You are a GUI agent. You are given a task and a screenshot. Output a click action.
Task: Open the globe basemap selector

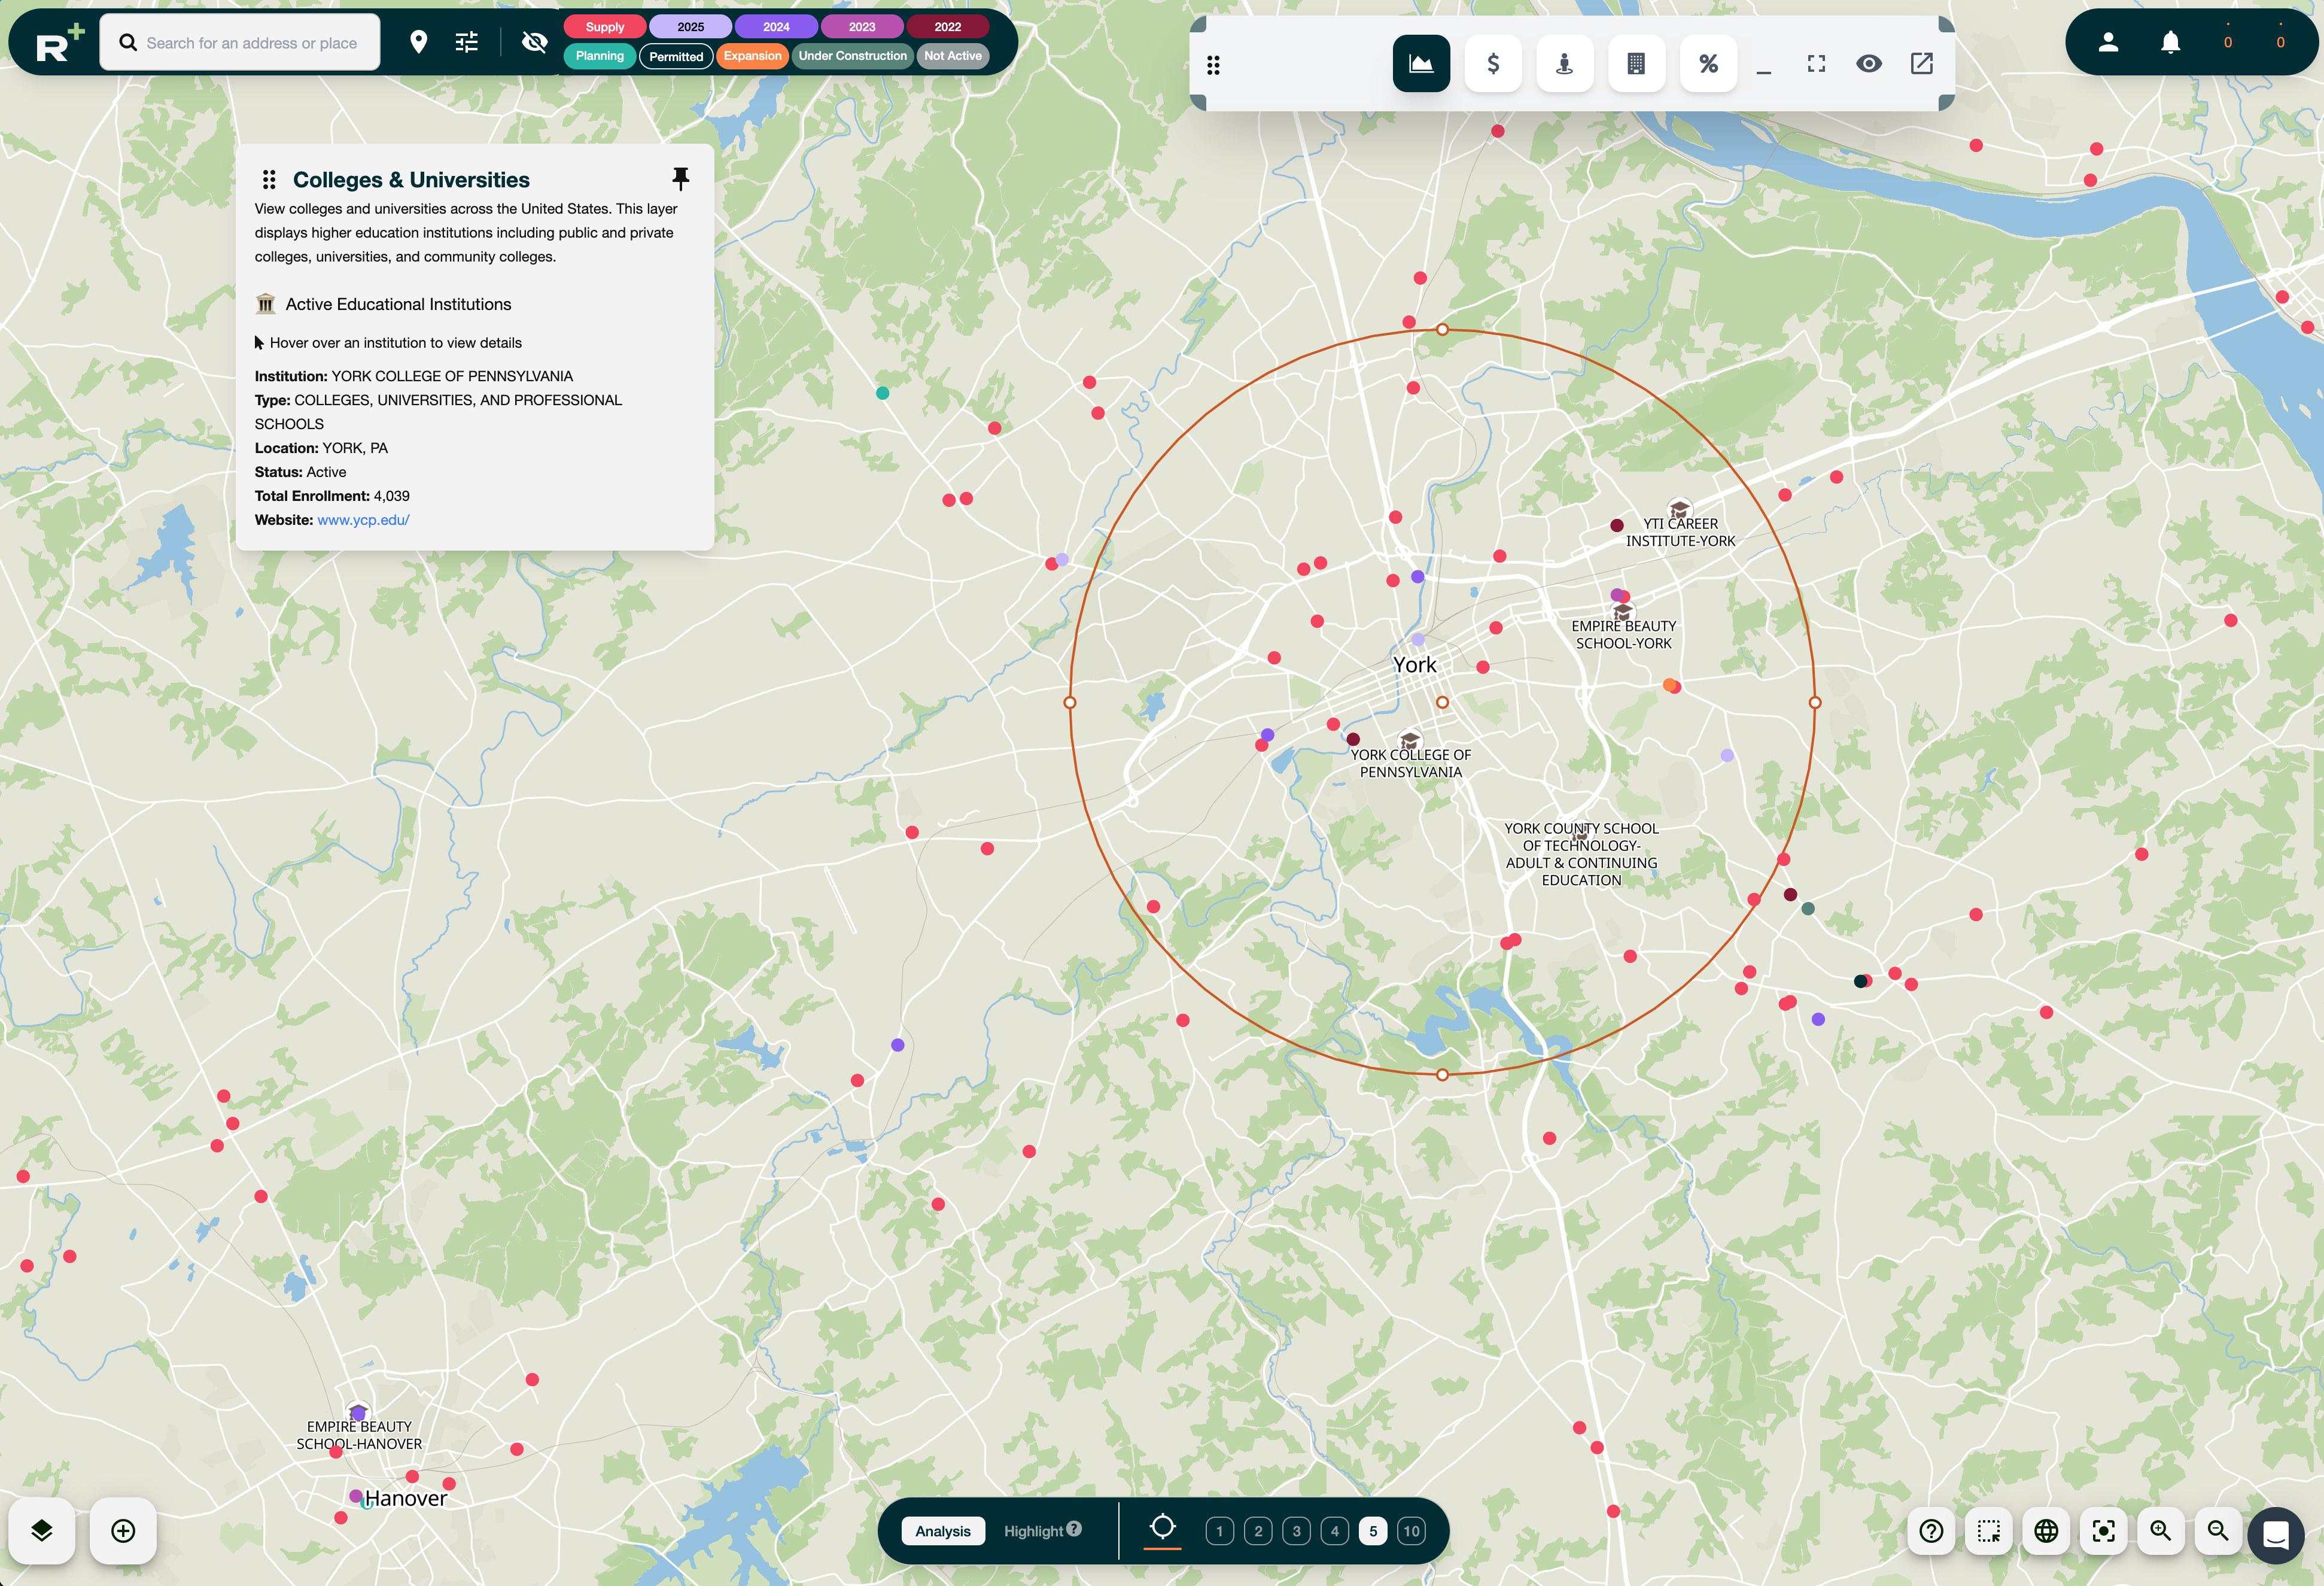pyautogui.click(x=2046, y=1531)
